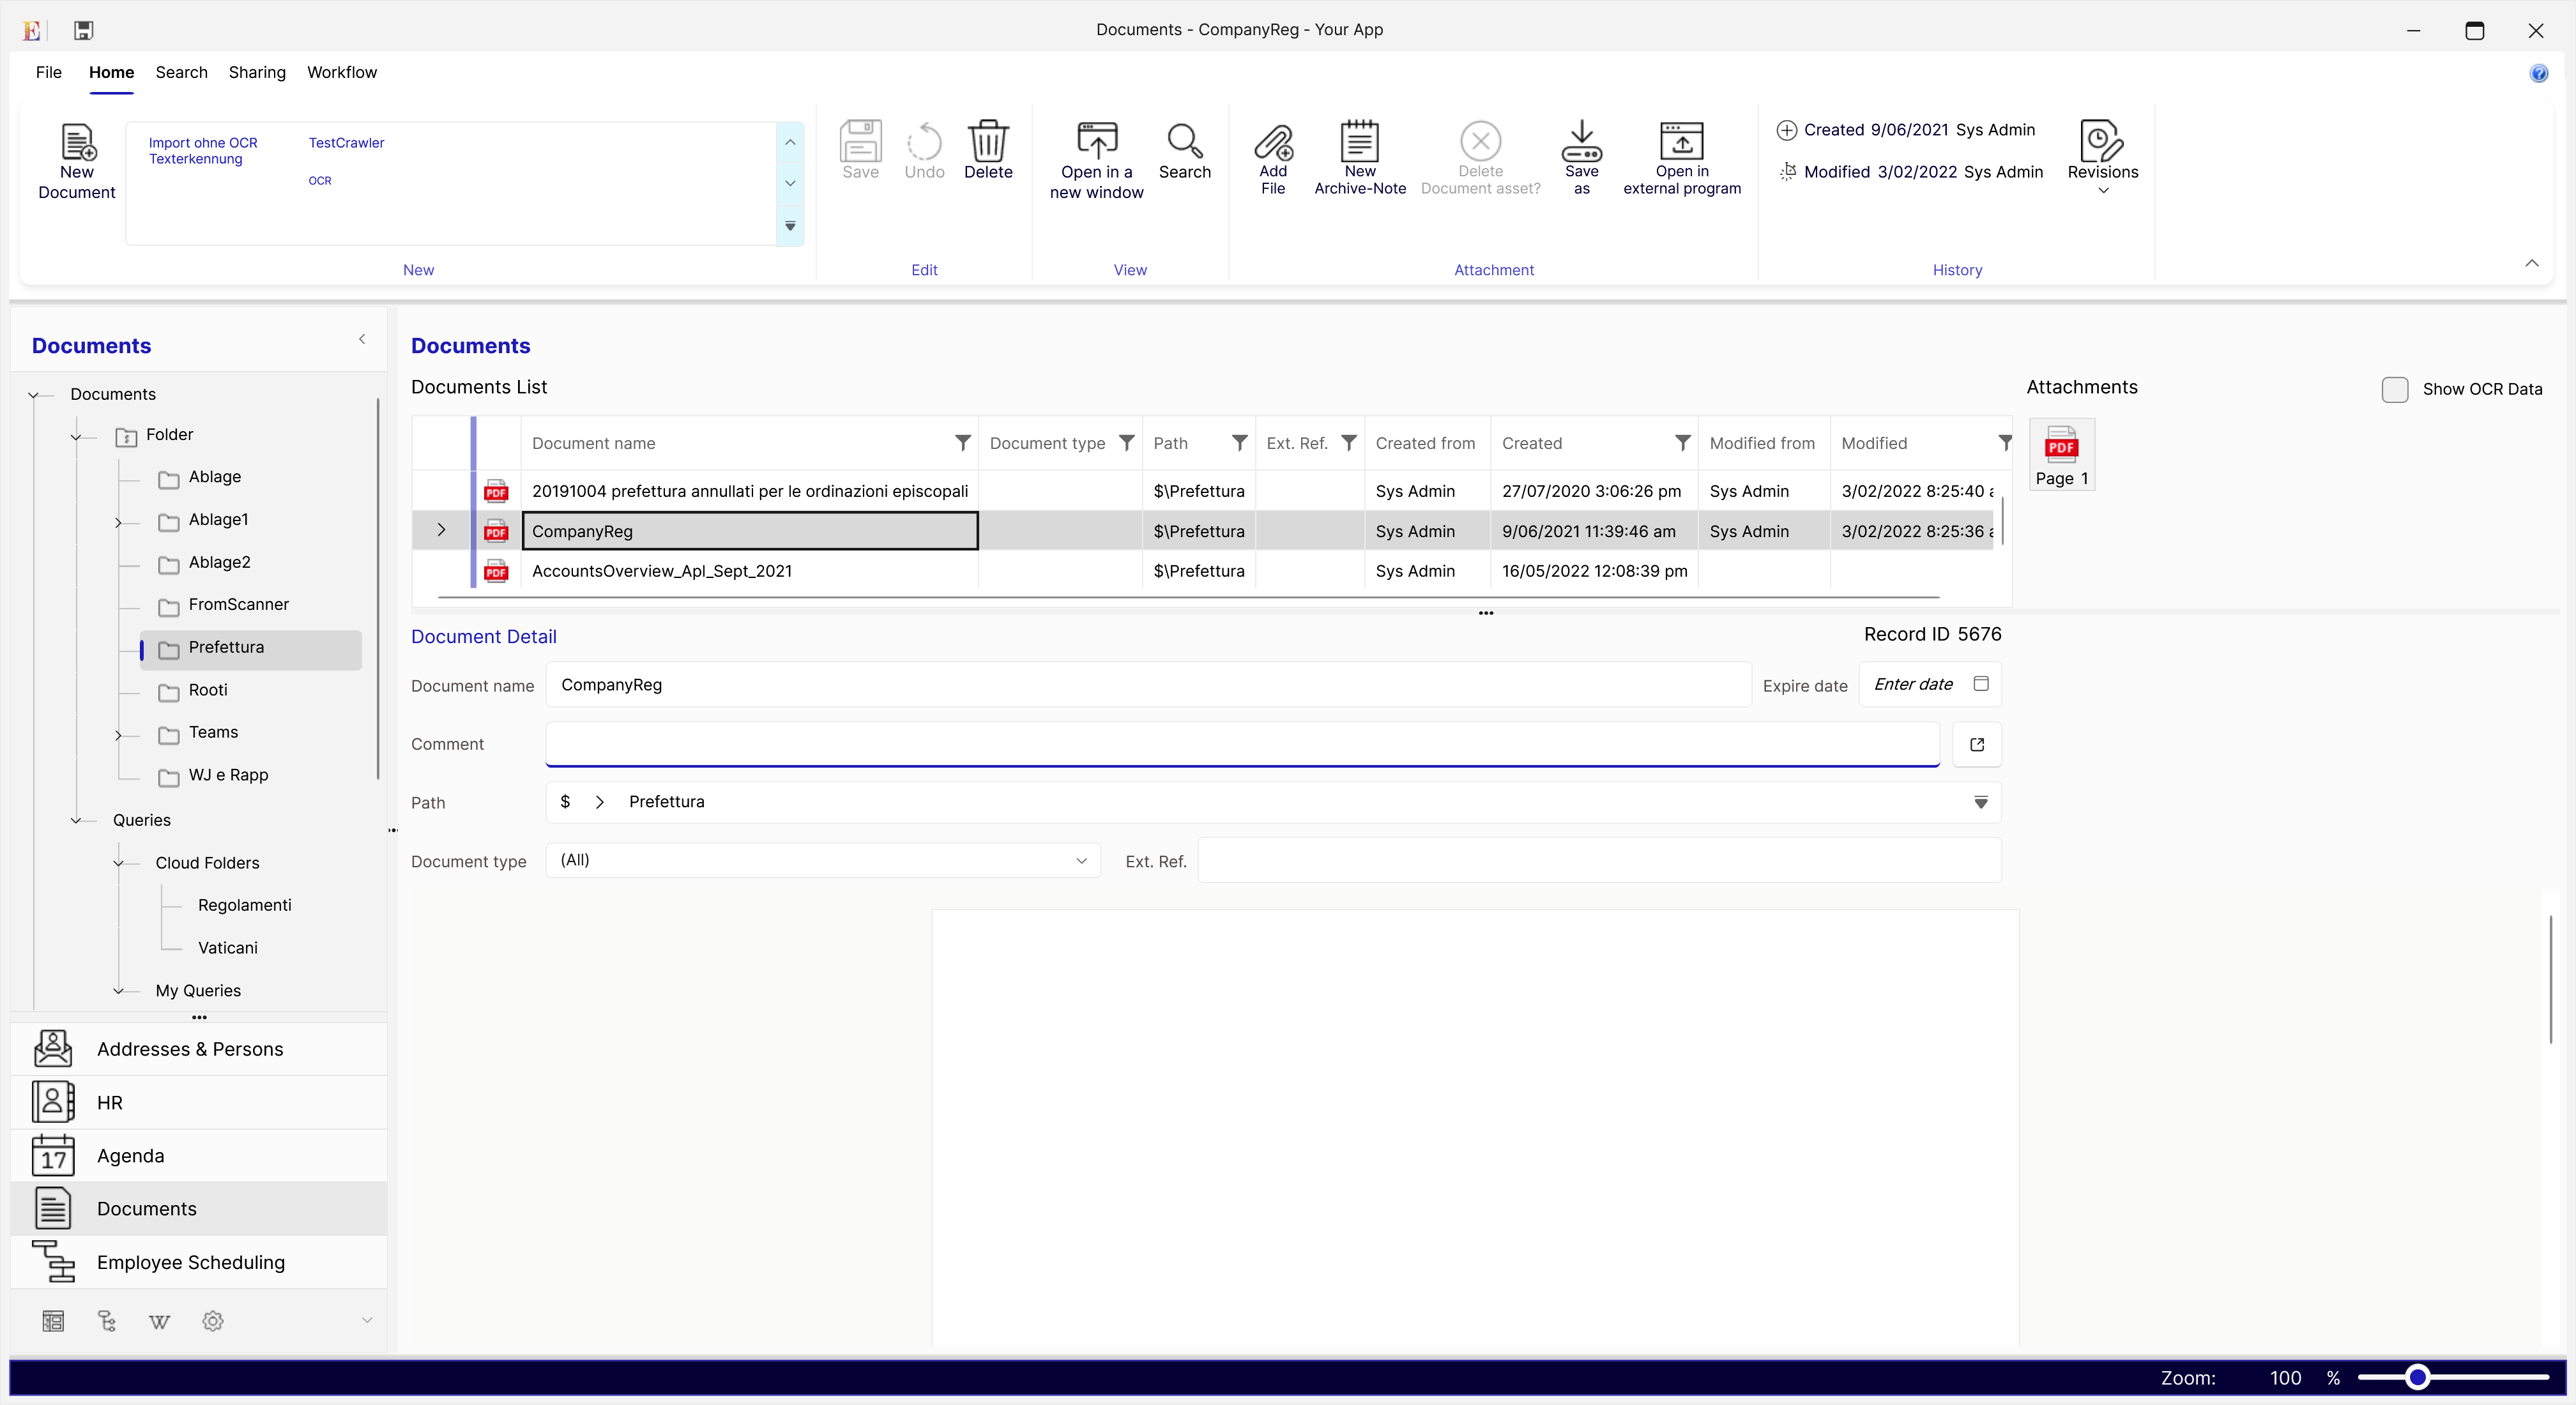This screenshot has height=1405, width=2576.
Task: Click the Save as download icon
Action: [1581, 141]
